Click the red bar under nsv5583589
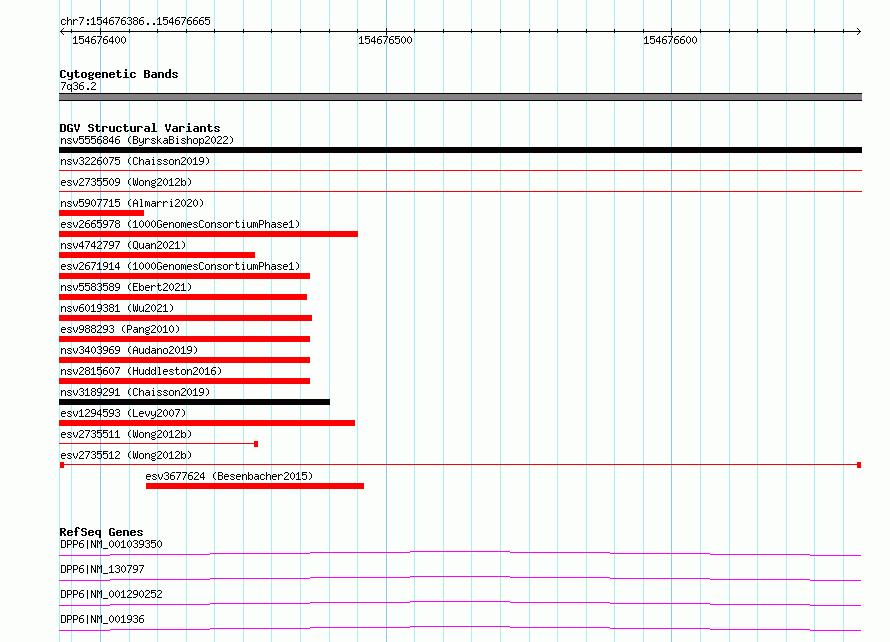Image resolution: width=890 pixels, height=642 pixels. point(183,297)
